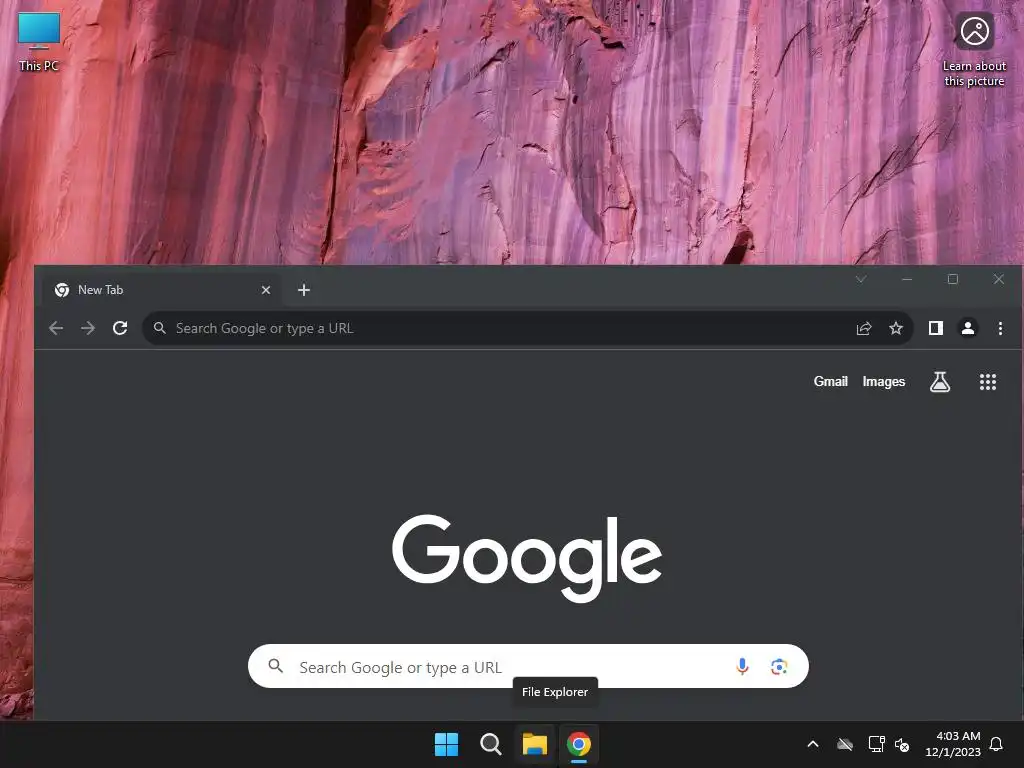The width and height of the screenshot is (1024, 768).
Task: Open Chrome's tab search chevron
Action: 861,279
